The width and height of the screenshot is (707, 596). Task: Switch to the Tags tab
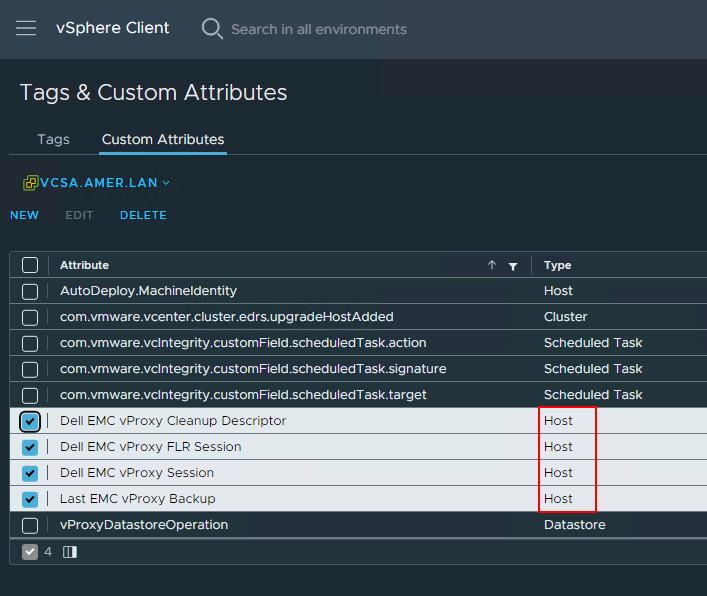pos(53,139)
